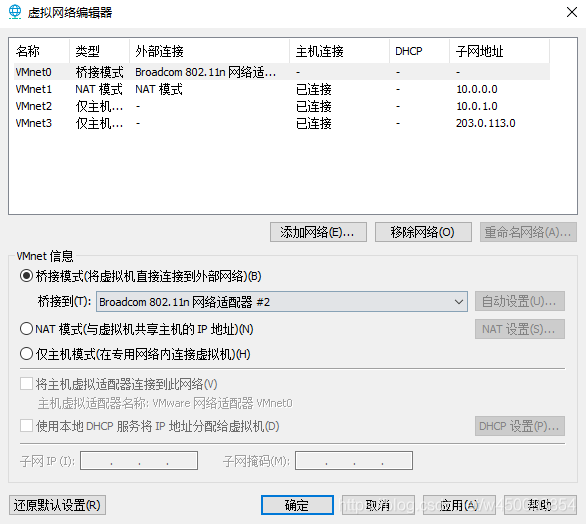This screenshot has width=586, height=524.
Task: Select the VMnet2 row
Action: coord(282,106)
